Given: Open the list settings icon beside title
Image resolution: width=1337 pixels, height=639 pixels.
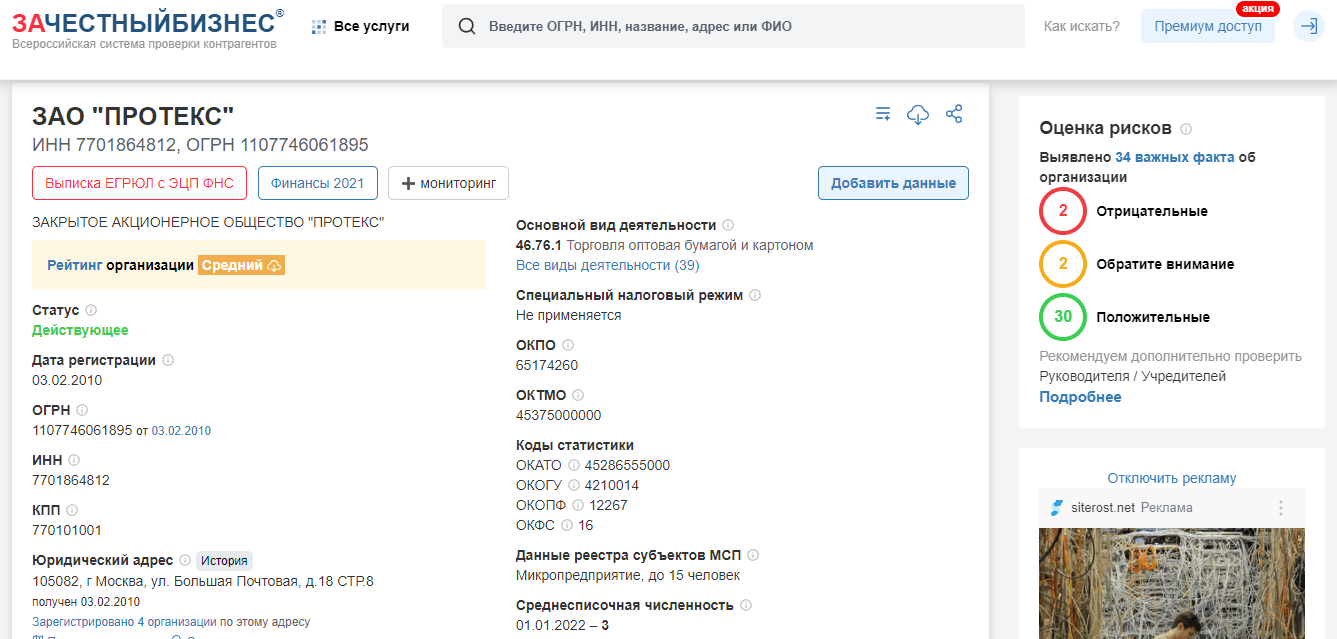Looking at the screenshot, I should pyautogui.click(x=883, y=114).
